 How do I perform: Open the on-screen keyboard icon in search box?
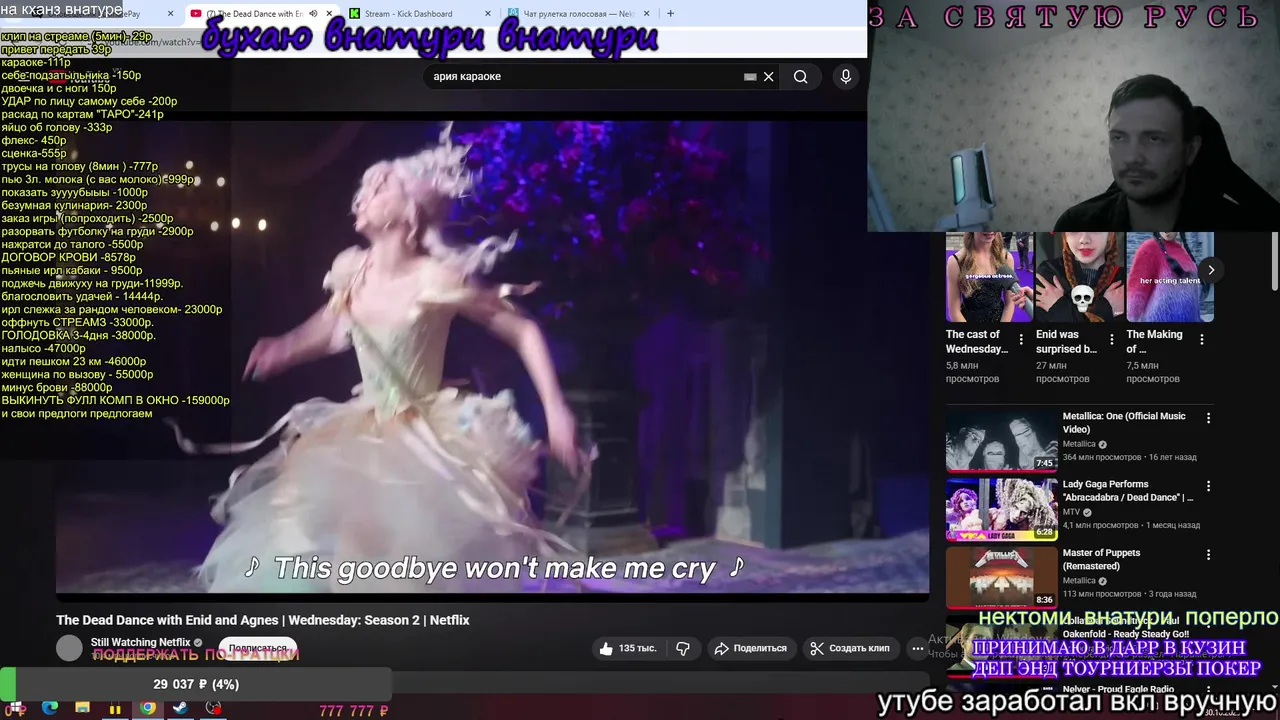(750, 77)
